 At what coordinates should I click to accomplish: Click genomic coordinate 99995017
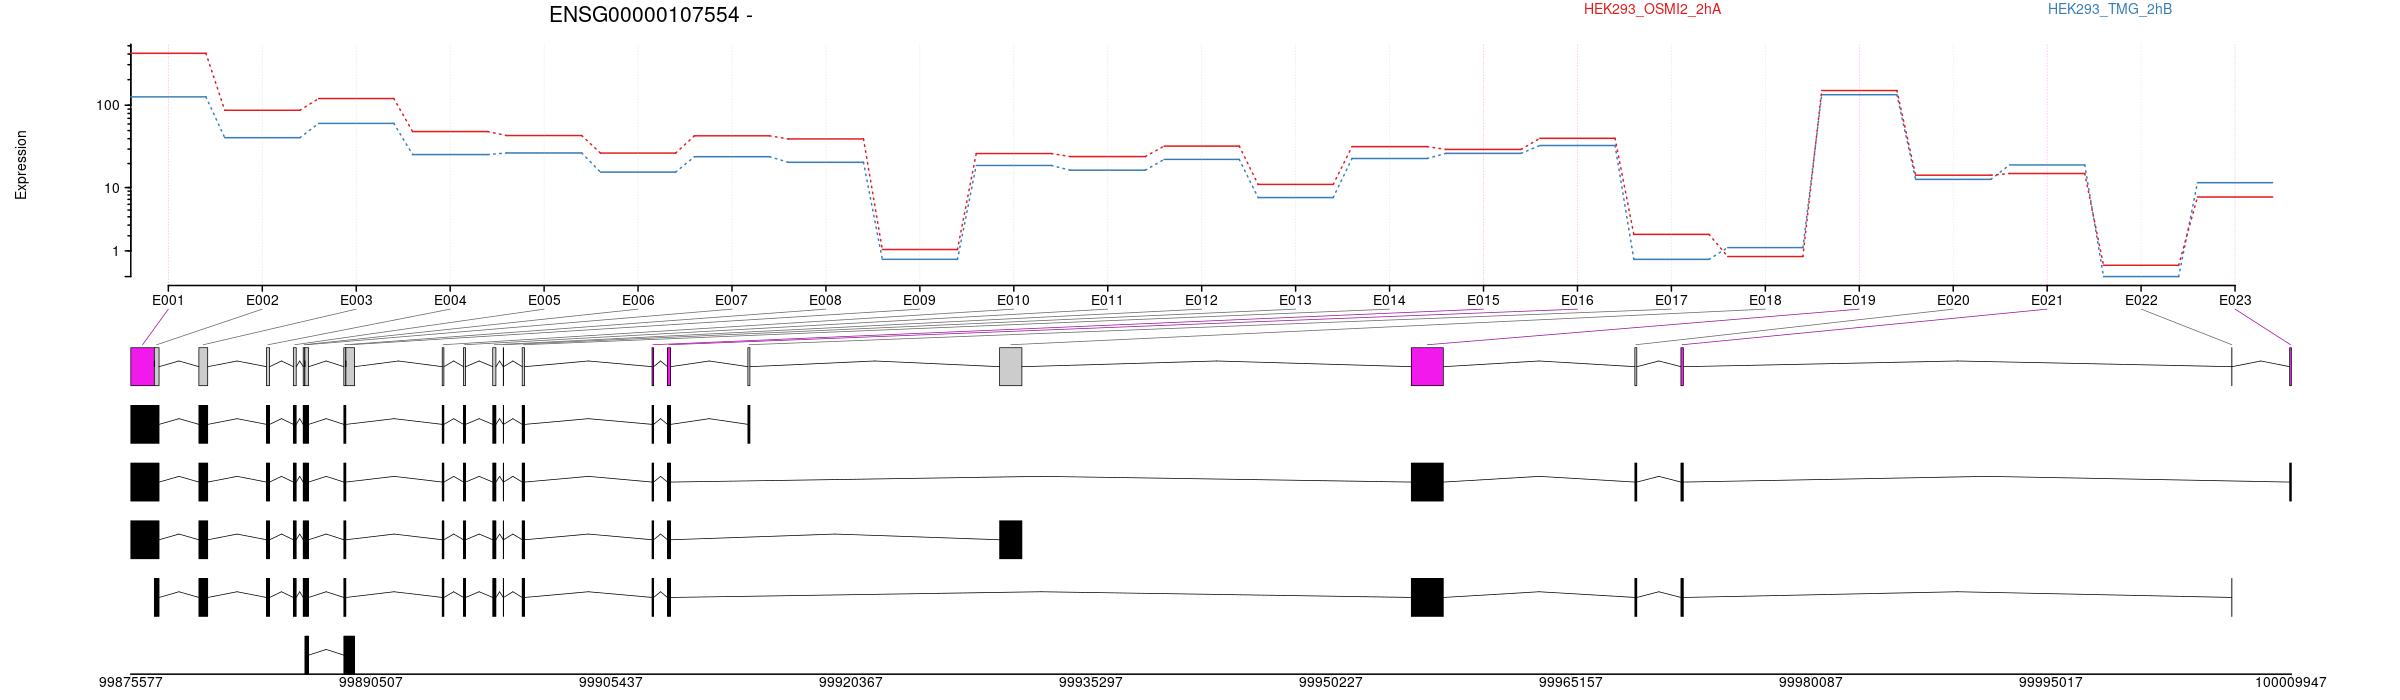coord(2051,683)
